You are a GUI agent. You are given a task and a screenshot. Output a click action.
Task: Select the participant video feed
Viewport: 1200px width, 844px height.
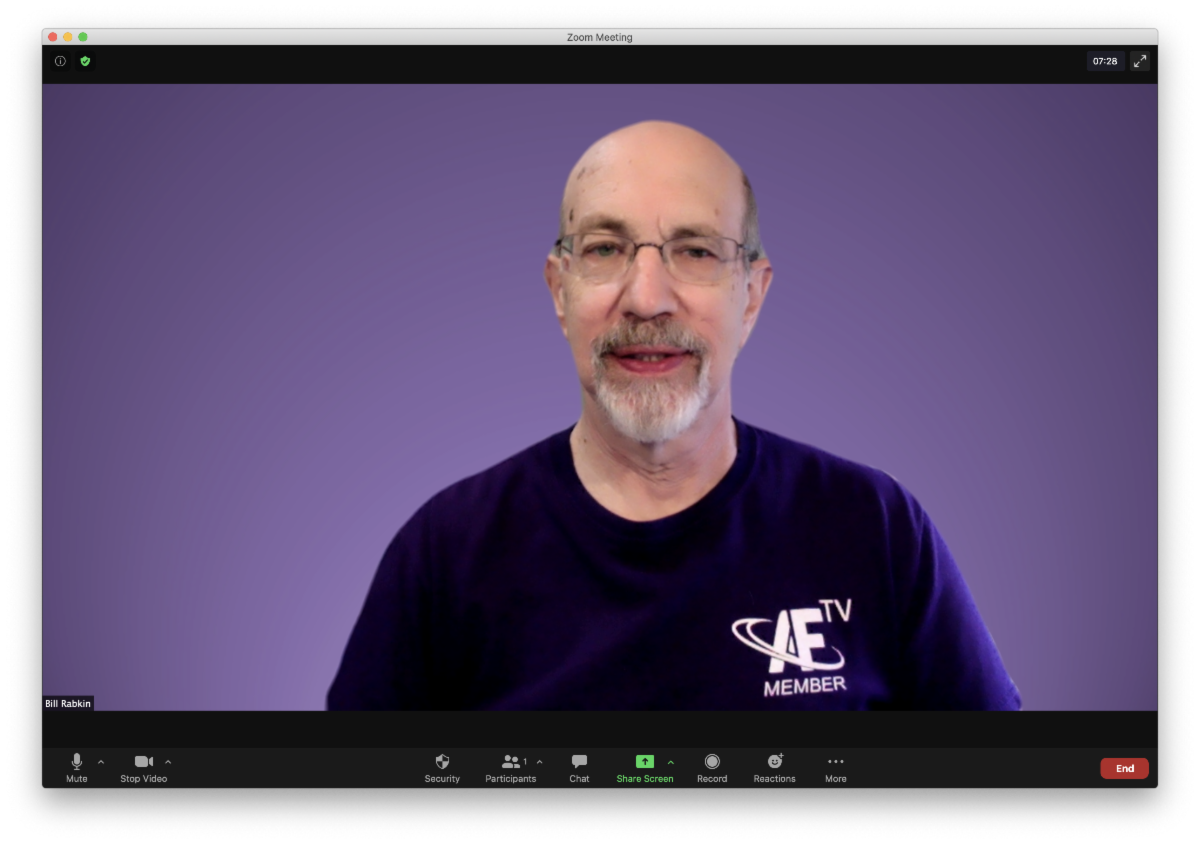600,397
